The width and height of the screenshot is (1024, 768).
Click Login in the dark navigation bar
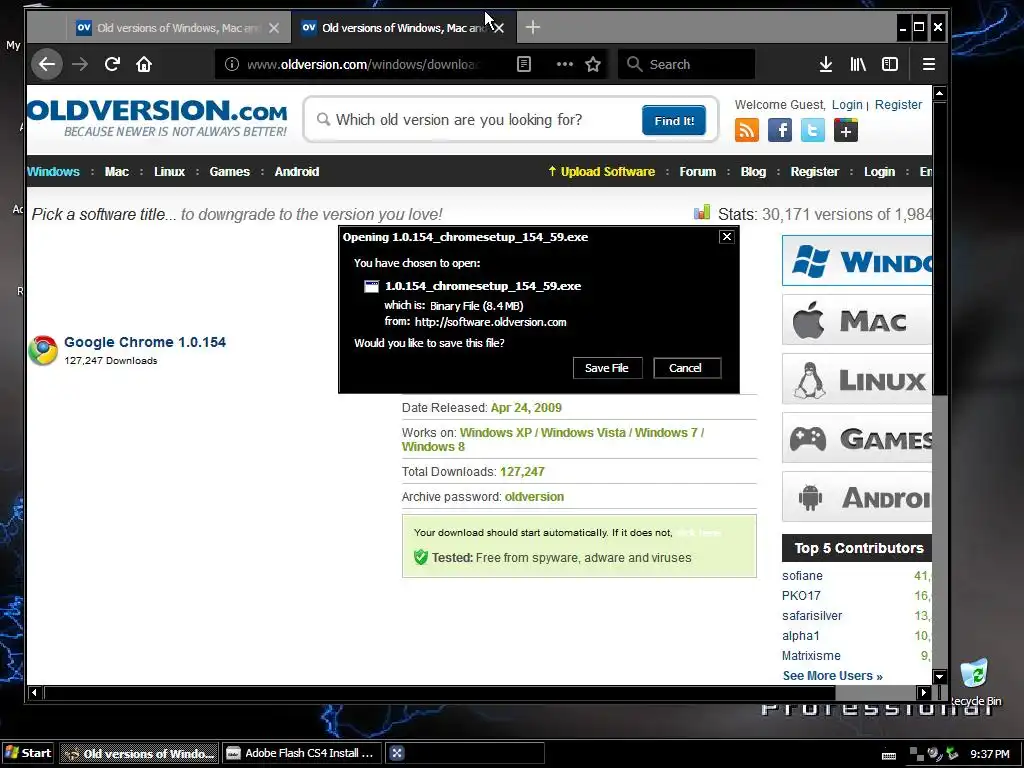click(x=879, y=172)
